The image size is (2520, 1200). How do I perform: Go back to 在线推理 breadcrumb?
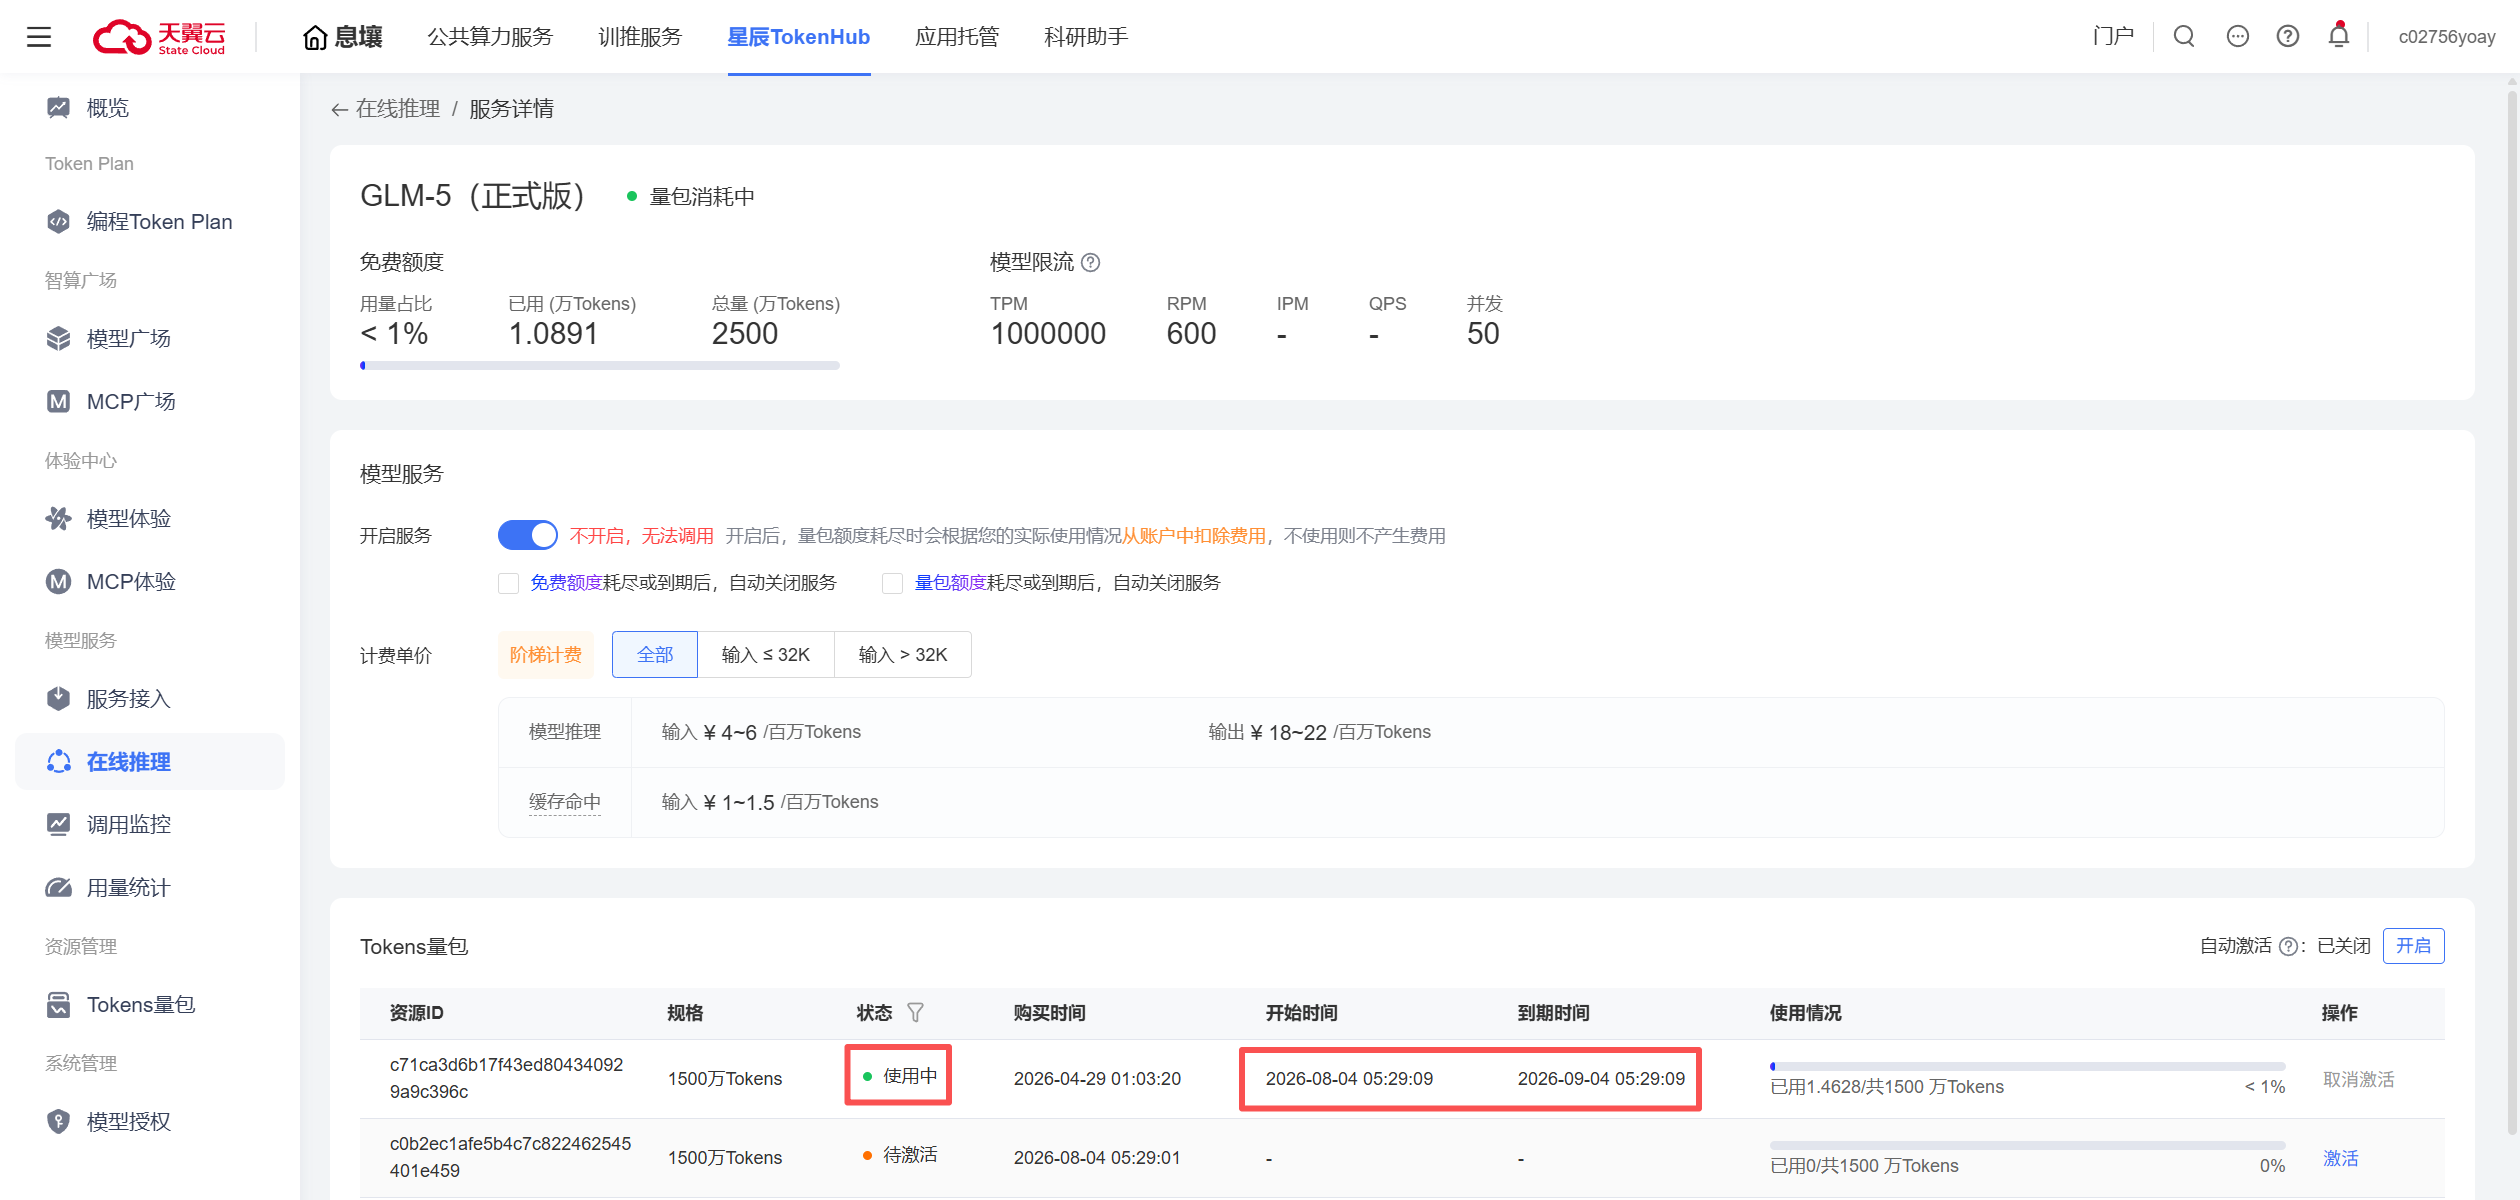tap(398, 109)
